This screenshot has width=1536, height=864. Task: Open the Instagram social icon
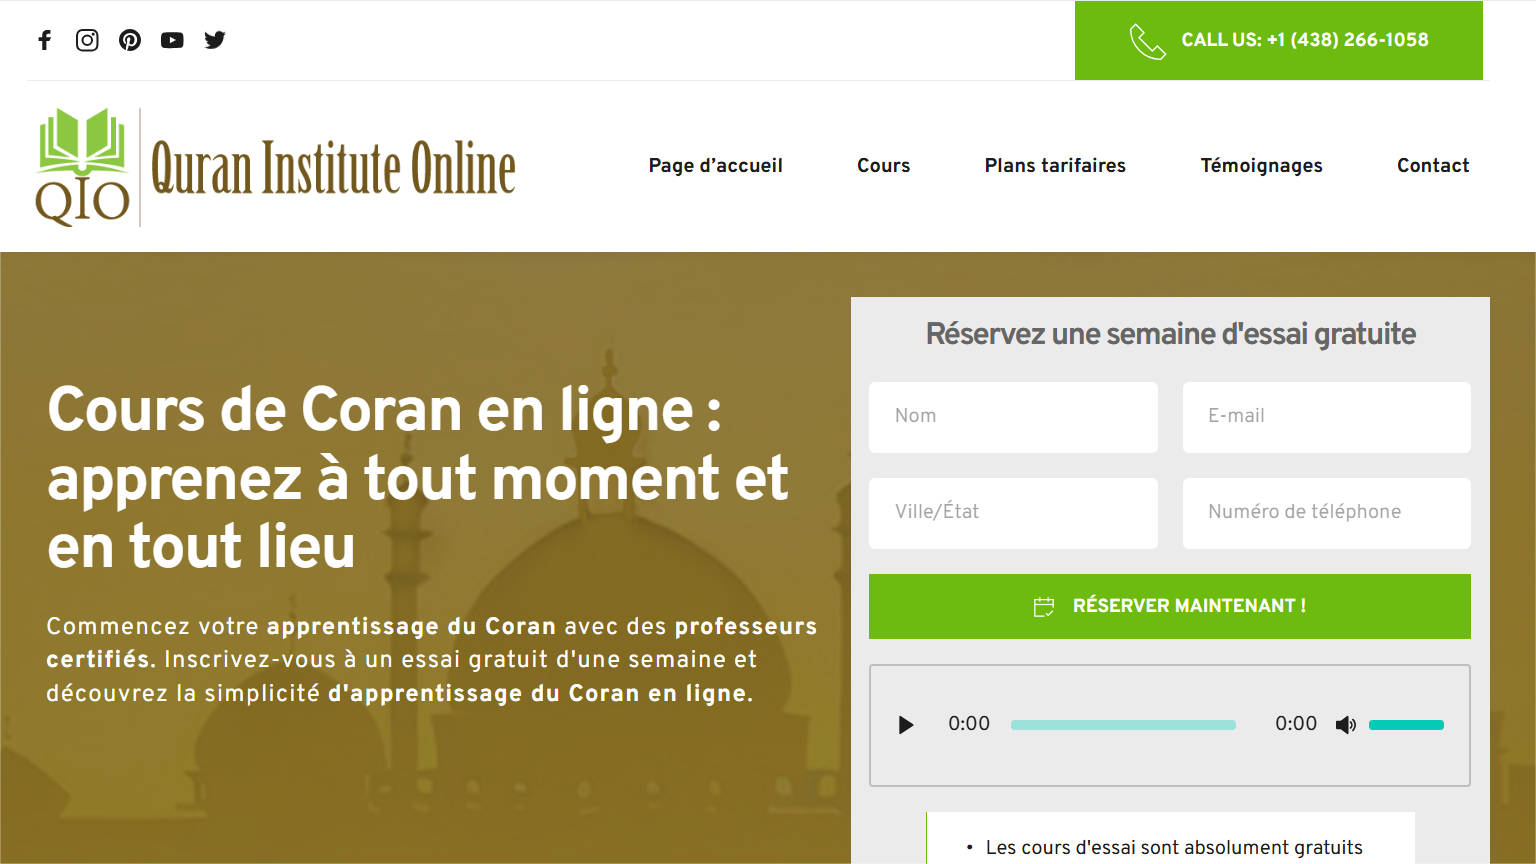87,40
